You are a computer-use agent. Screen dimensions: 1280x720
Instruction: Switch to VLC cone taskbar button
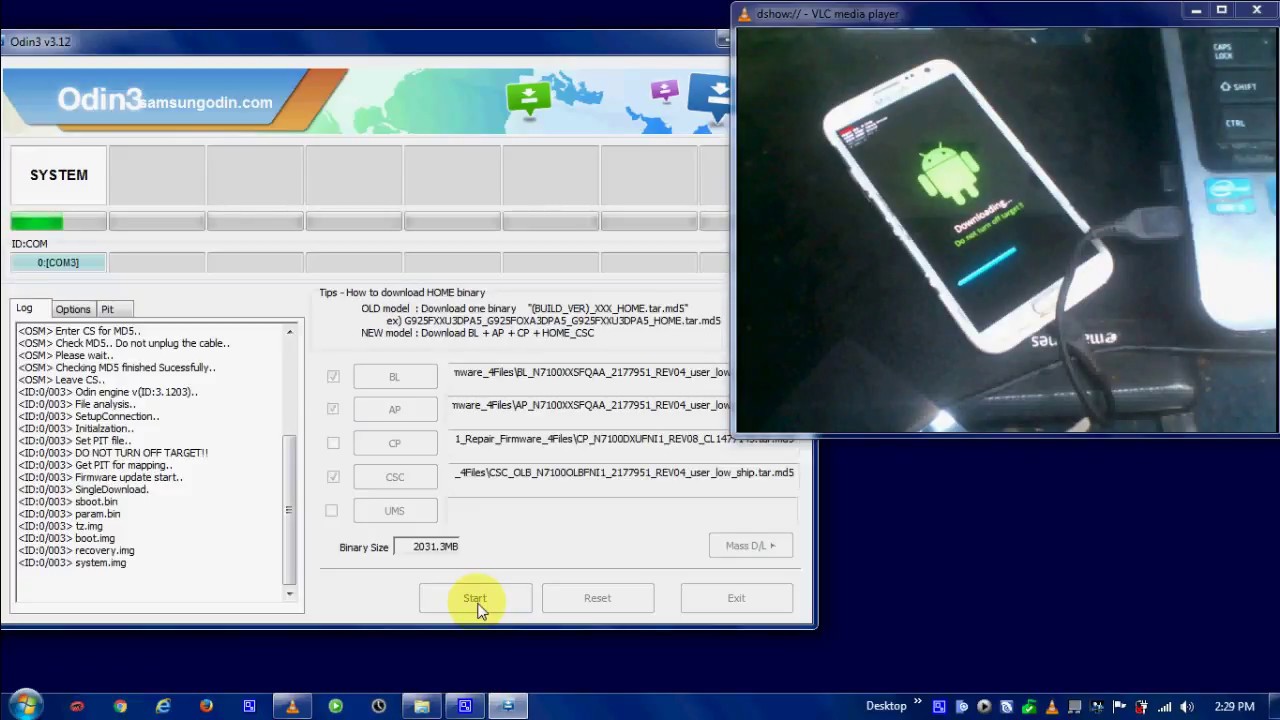tap(292, 706)
